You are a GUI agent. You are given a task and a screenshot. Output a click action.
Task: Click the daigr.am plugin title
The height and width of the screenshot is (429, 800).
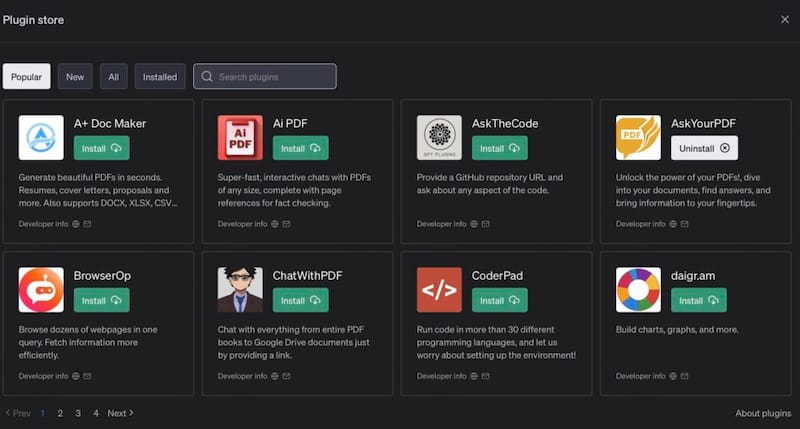(x=693, y=275)
